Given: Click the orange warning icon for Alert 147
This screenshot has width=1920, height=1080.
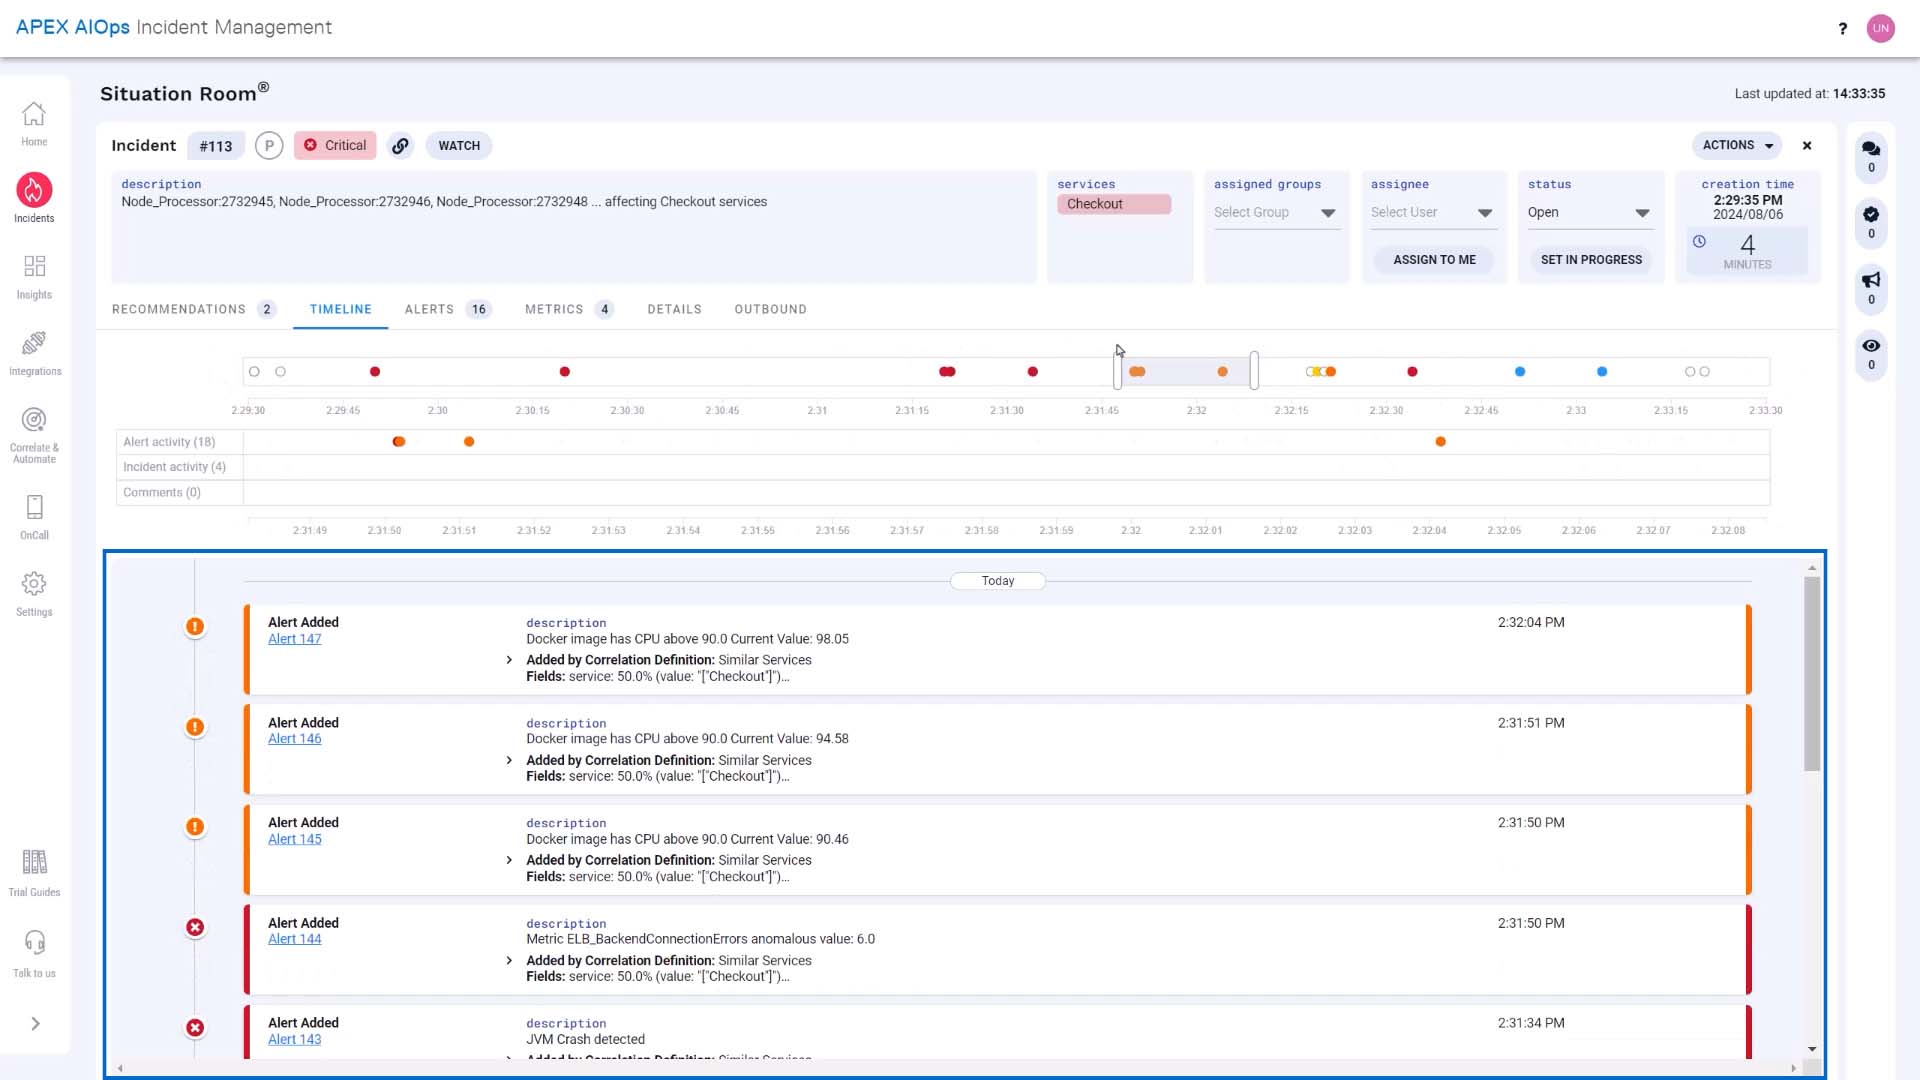Looking at the screenshot, I should tap(195, 627).
